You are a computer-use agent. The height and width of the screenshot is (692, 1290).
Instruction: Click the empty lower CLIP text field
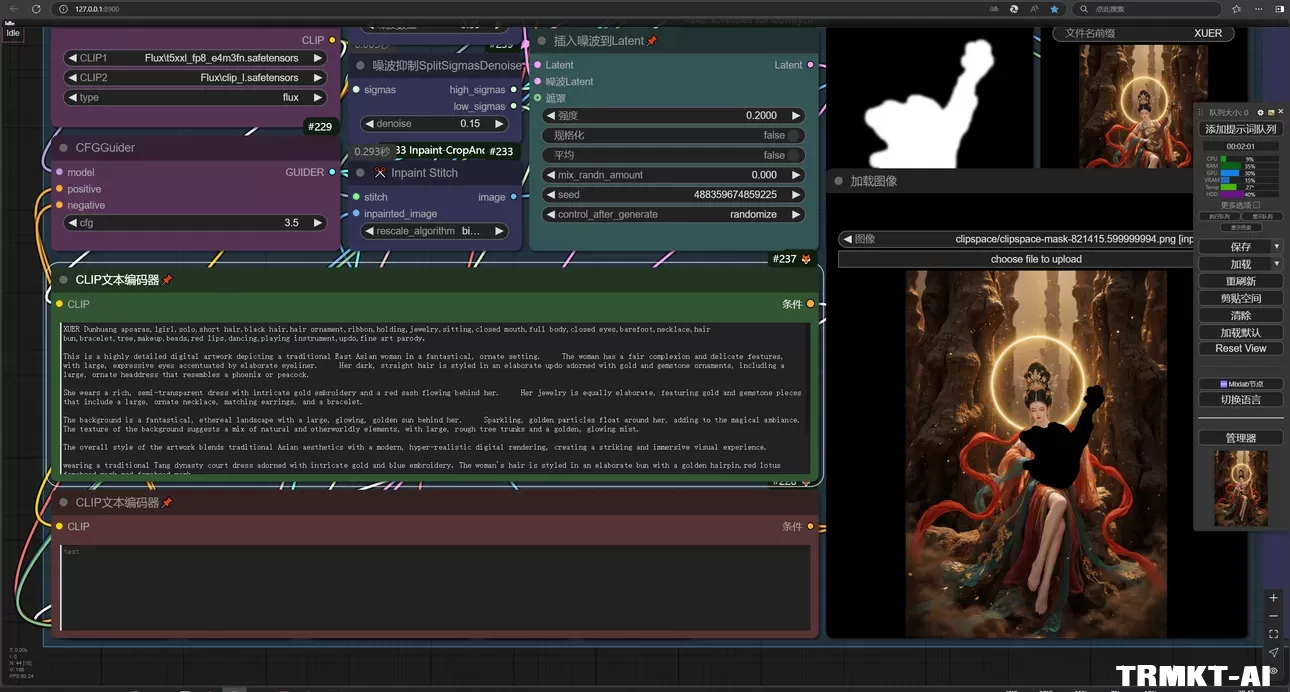[435, 588]
